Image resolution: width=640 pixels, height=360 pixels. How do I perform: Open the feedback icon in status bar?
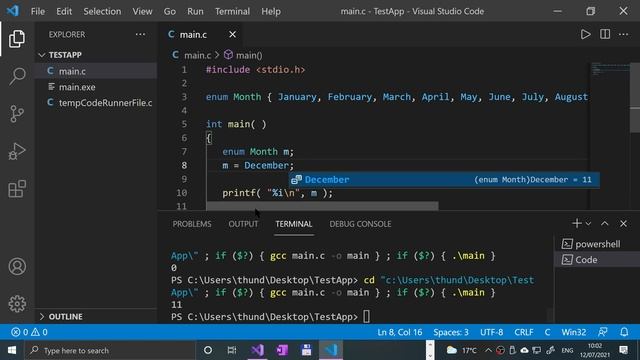(602, 332)
